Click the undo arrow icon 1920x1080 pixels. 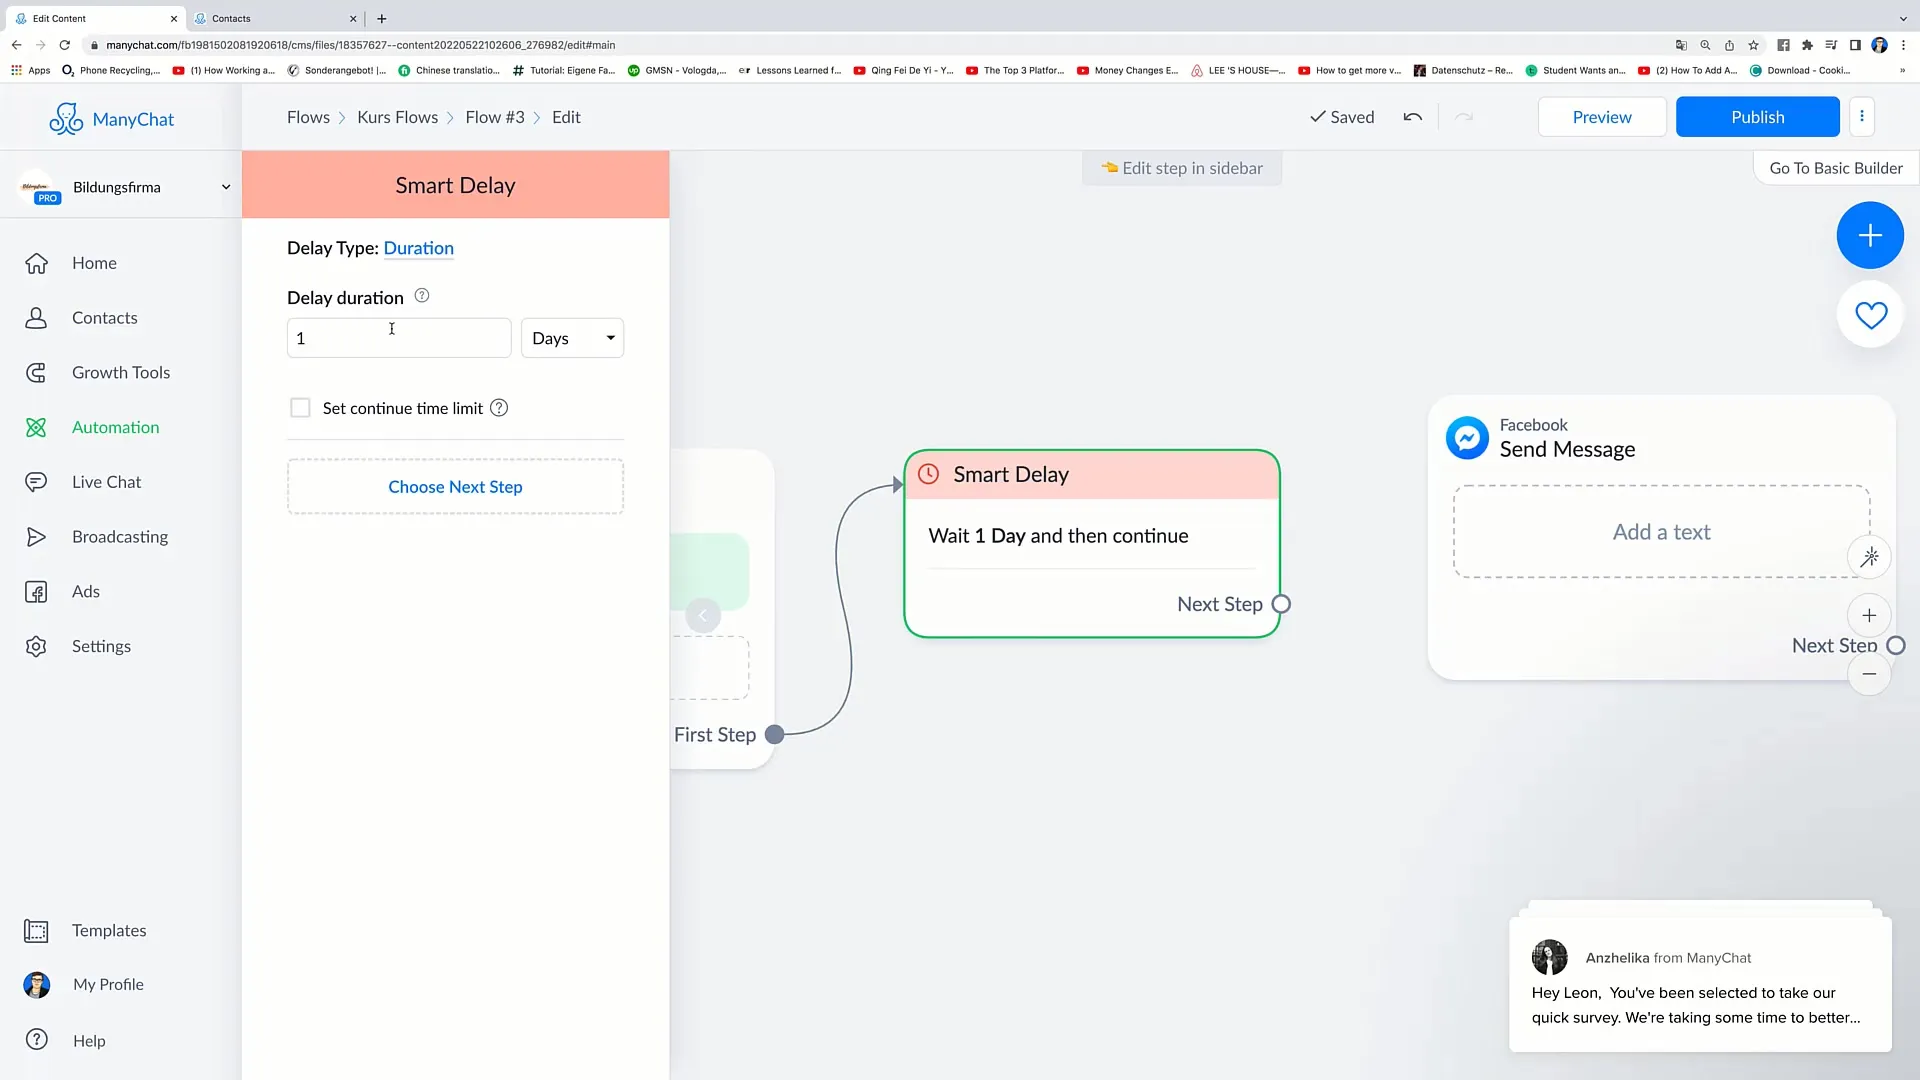(1414, 117)
